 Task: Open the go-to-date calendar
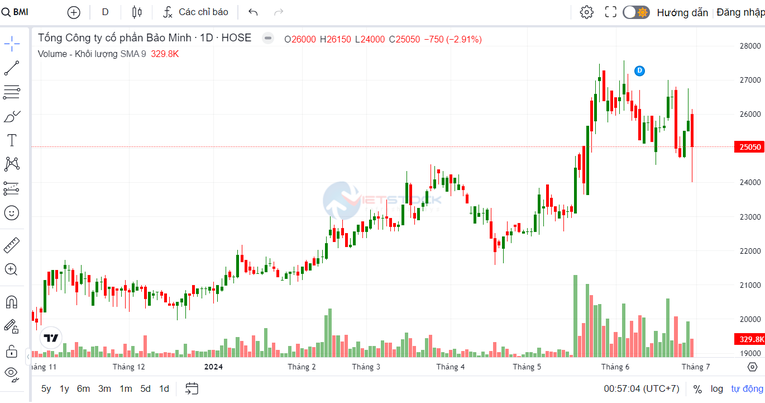tap(192, 389)
